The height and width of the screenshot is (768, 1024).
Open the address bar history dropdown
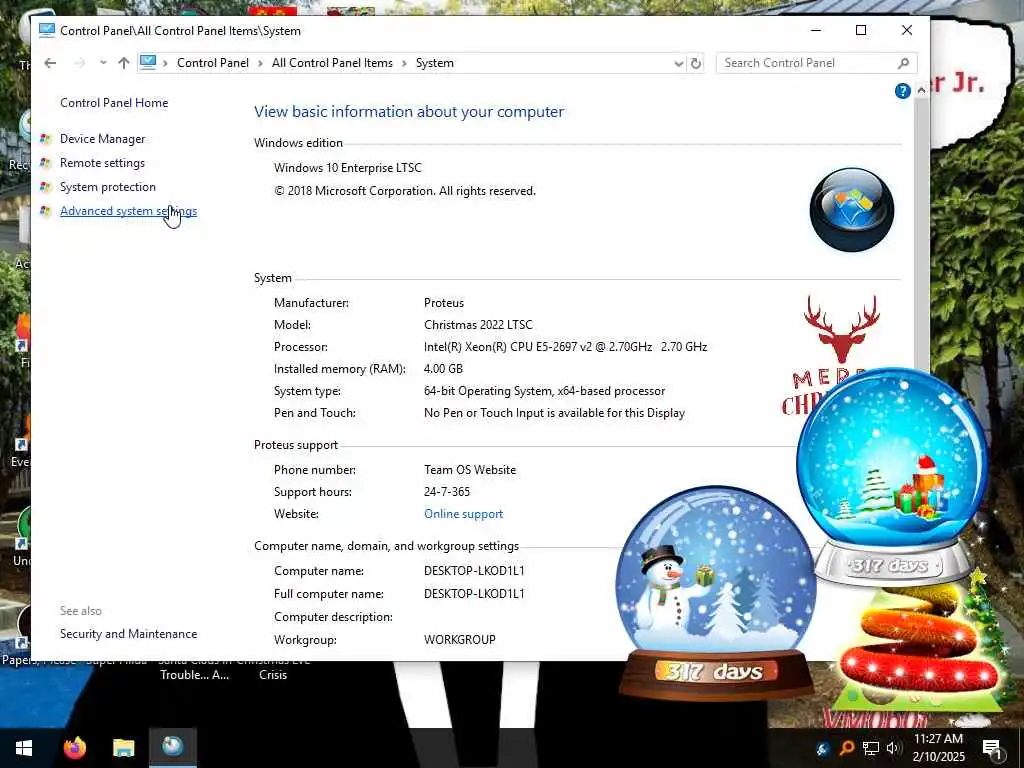click(679, 63)
